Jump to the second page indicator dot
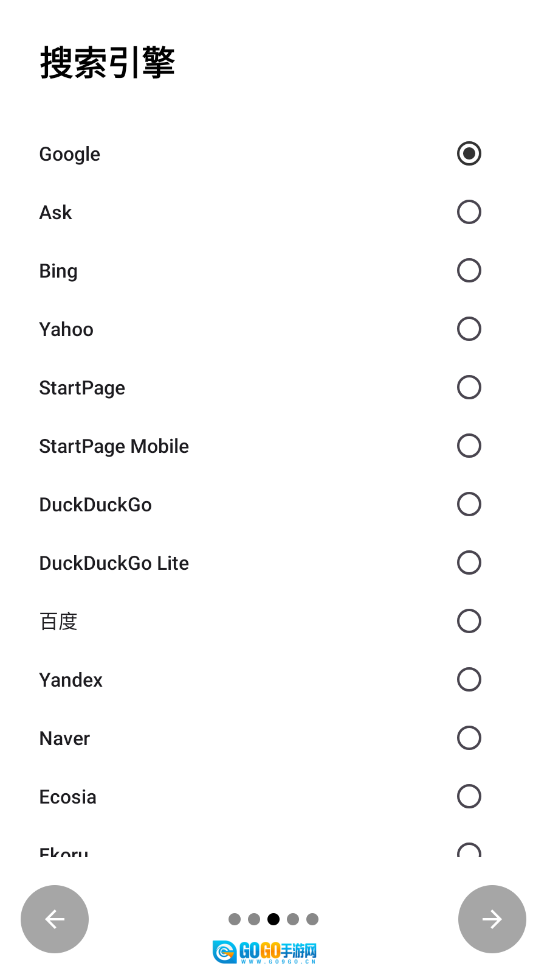This screenshot has width=547, height=974. (x=254, y=919)
